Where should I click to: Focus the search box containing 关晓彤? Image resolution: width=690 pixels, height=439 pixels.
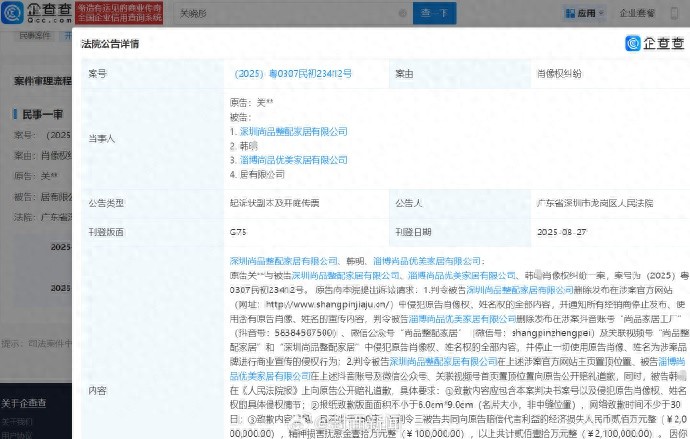coord(292,13)
